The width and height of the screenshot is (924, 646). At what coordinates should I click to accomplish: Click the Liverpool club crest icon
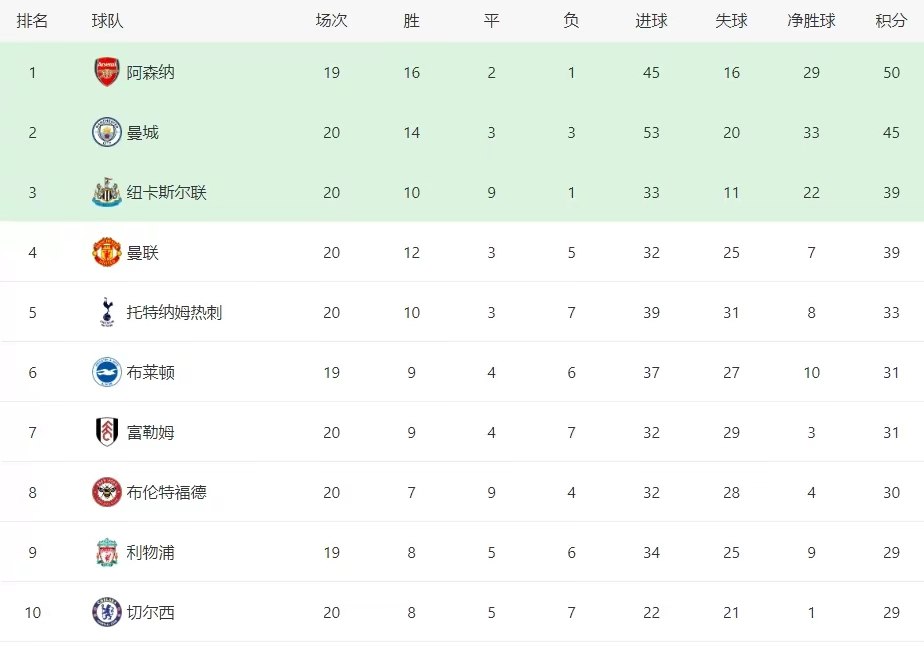coord(107,552)
